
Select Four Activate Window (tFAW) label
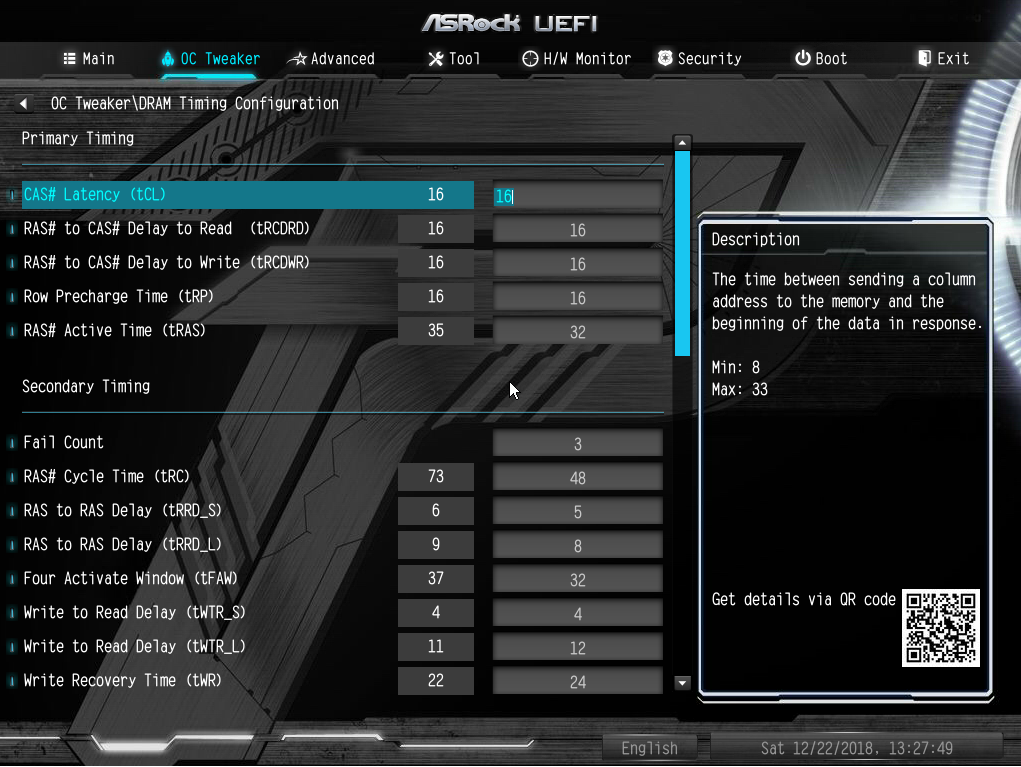click(131, 578)
